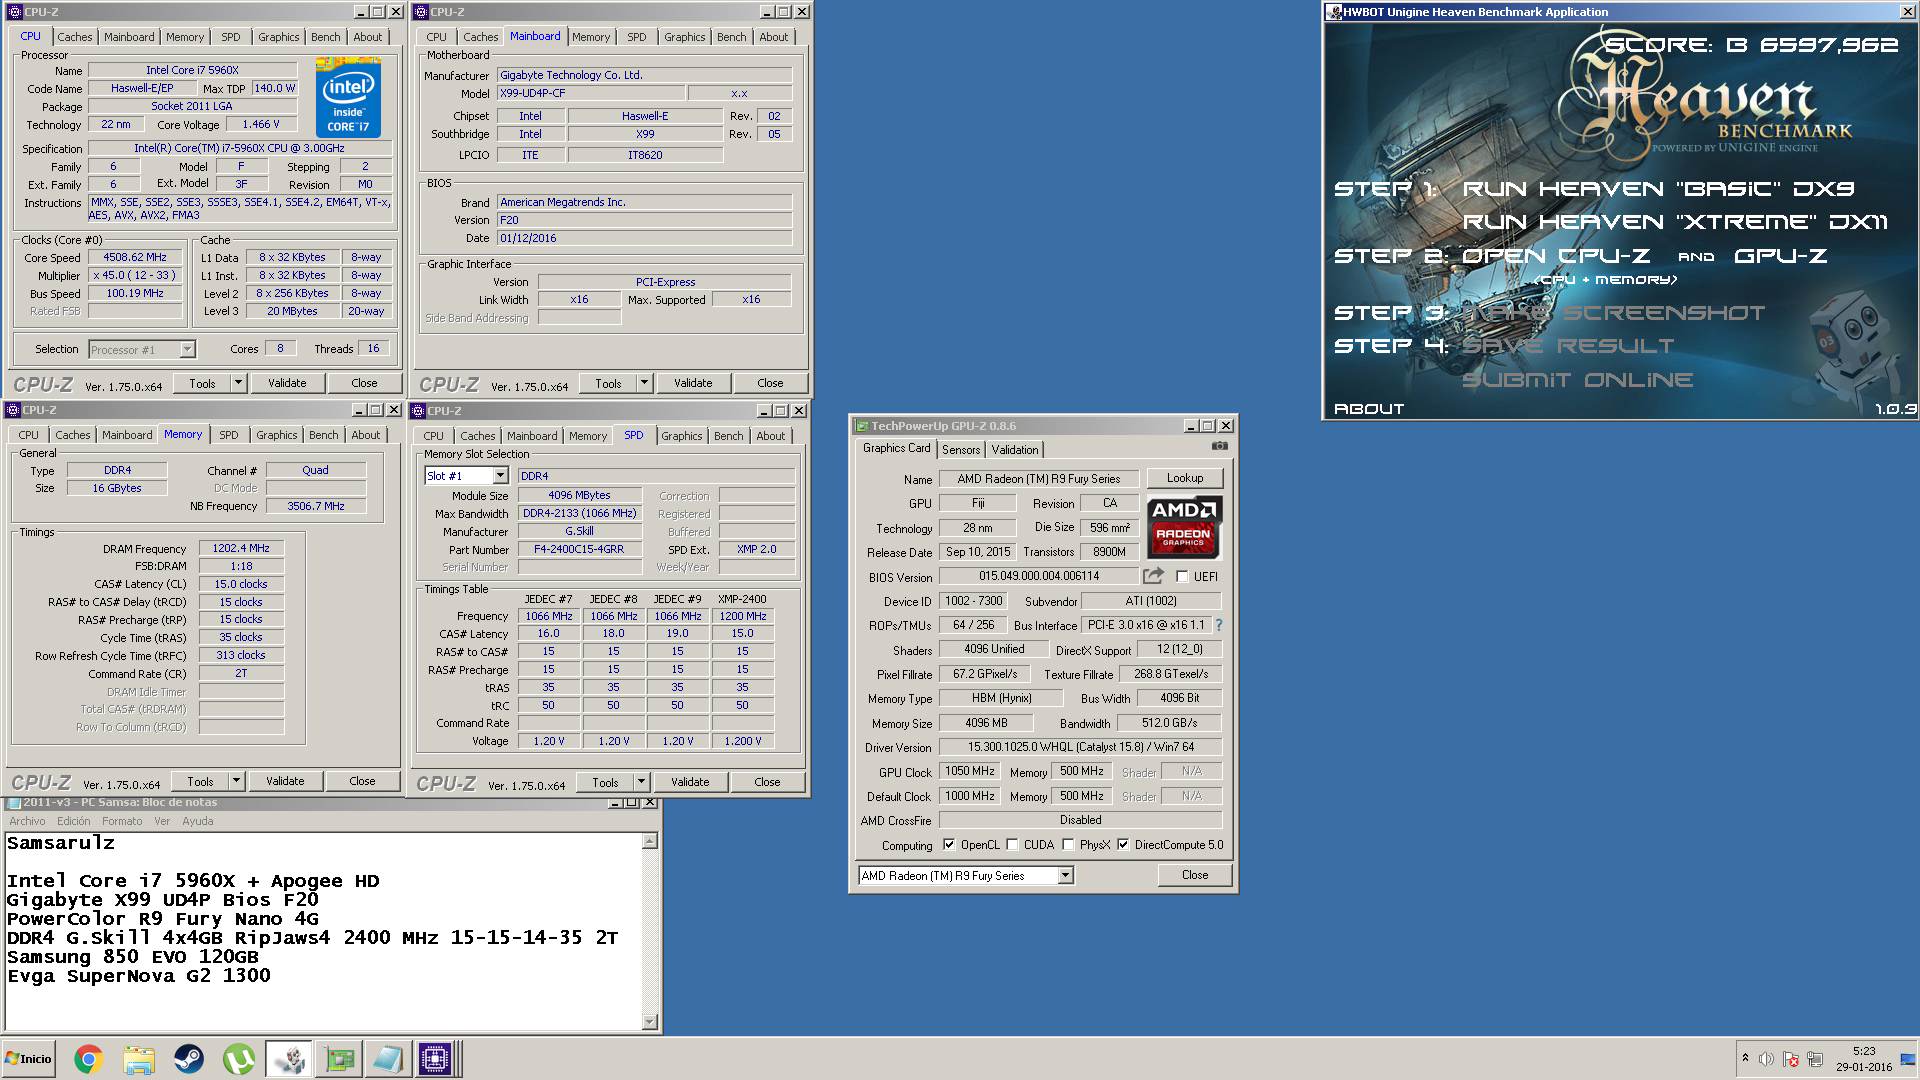Viewport: 1920px width, 1080px height.
Task: Toggle UEFI checkbox in GPU-Z
Action: click(1182, 577)
